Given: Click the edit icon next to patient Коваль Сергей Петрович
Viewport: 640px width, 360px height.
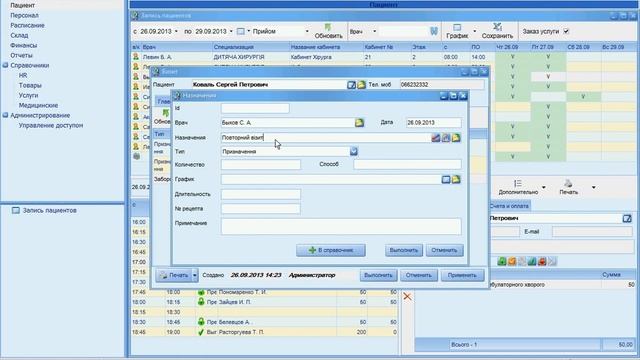Looking at the screenshot, I should pyautogui.click(x=351, y=85).
